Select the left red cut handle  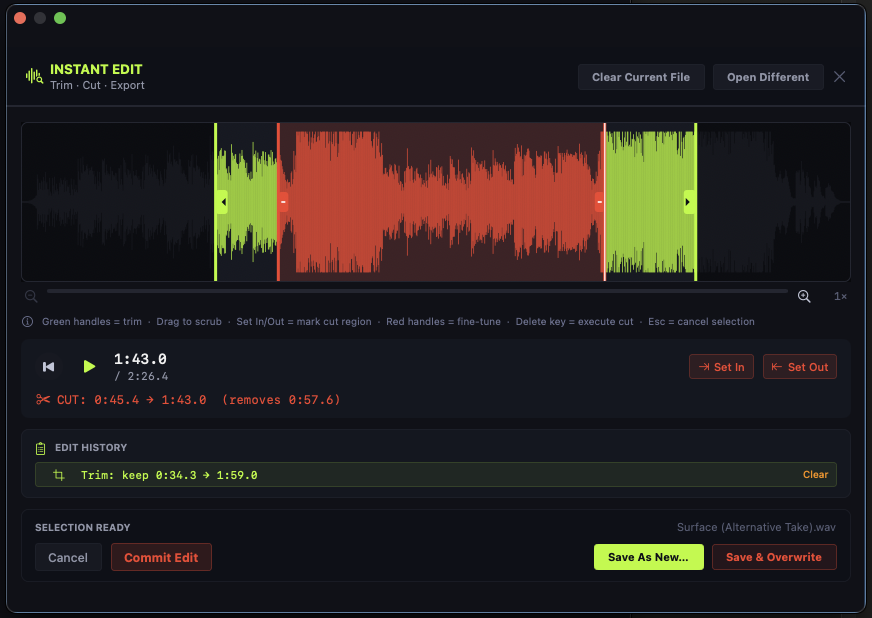tap(283, 202)
